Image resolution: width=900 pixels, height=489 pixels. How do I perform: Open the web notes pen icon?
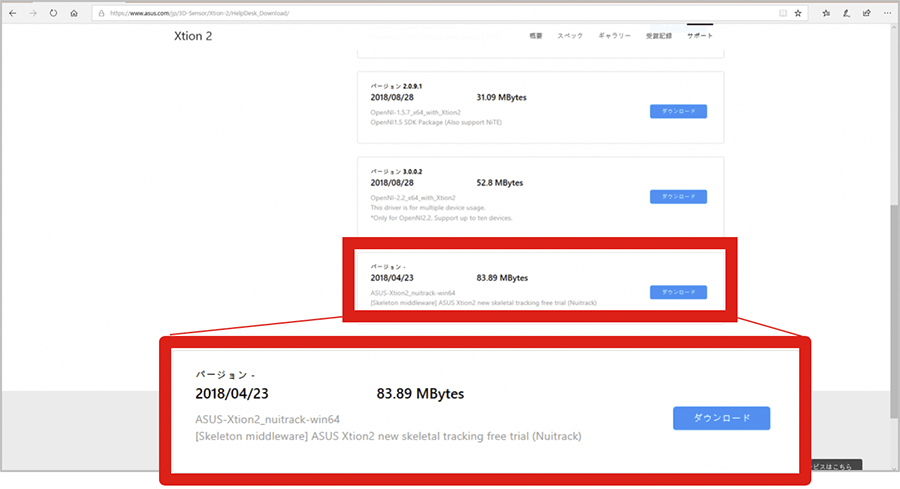pyautogui.click(x=846, y=13)
